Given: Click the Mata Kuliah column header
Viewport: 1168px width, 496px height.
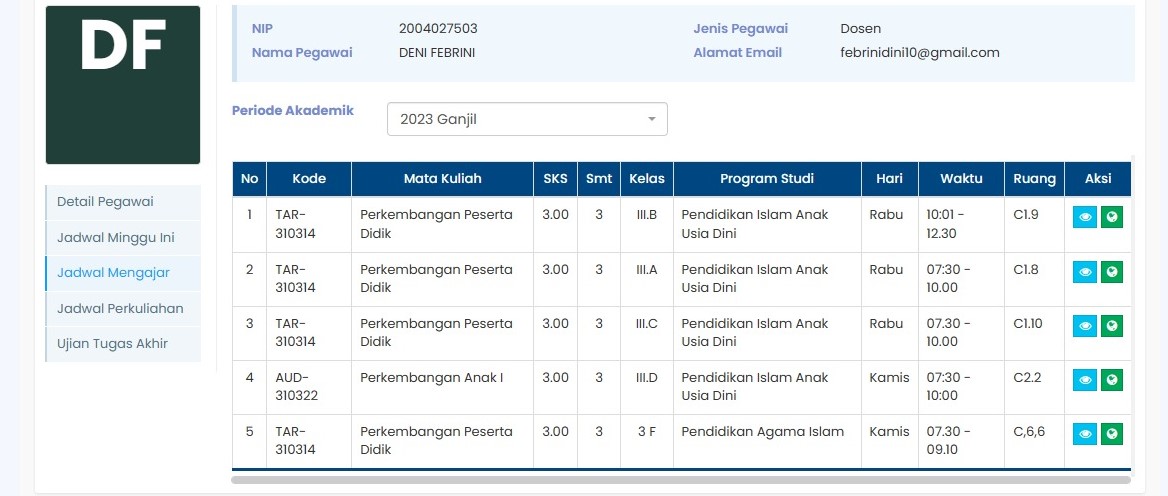Looking at the screenshot, I should [x=442, y=179].
